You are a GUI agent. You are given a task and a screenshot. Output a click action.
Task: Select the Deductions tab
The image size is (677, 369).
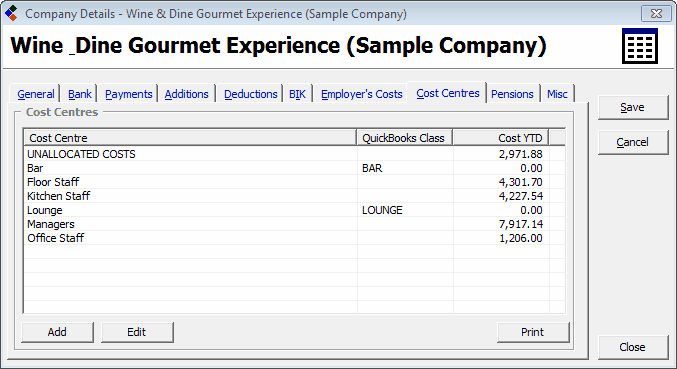pos(250,94)
